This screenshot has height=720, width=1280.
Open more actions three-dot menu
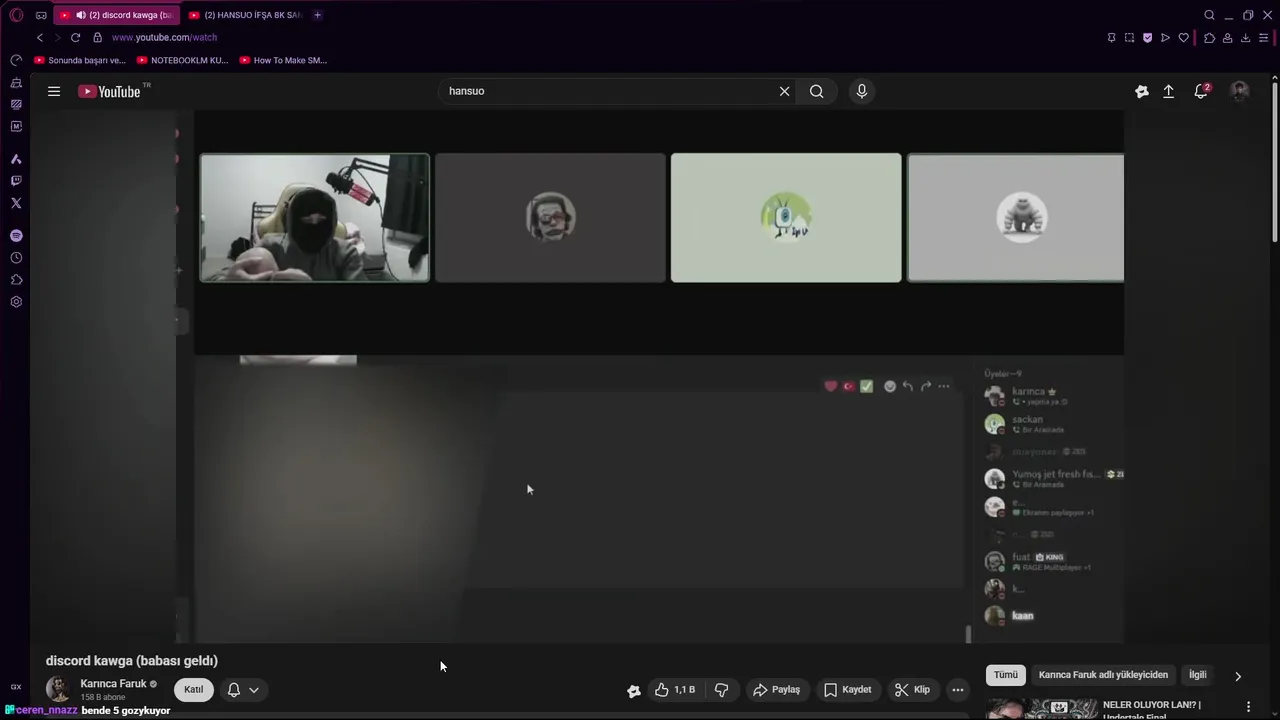[958, 689]
